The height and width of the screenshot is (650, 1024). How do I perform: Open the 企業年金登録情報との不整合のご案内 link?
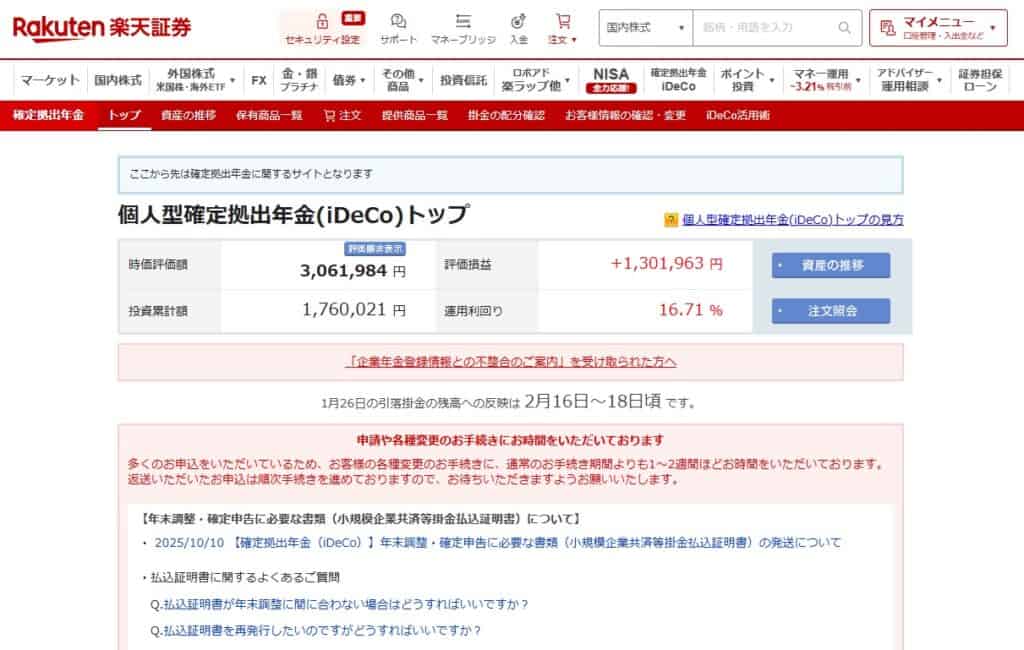[x=512, y=361]
